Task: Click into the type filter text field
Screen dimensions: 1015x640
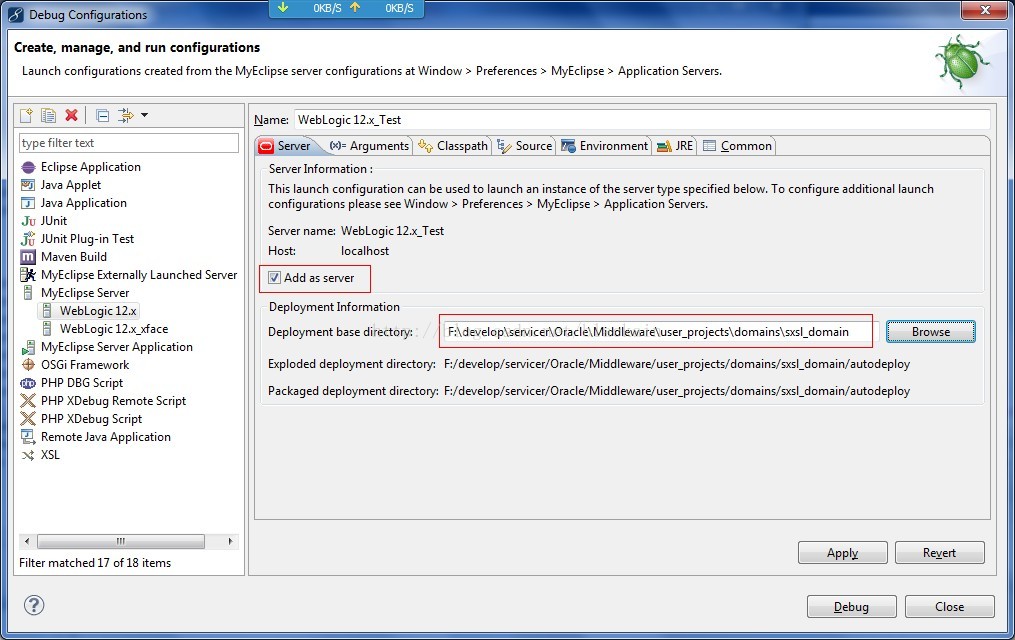Action: tap(129, 143)
